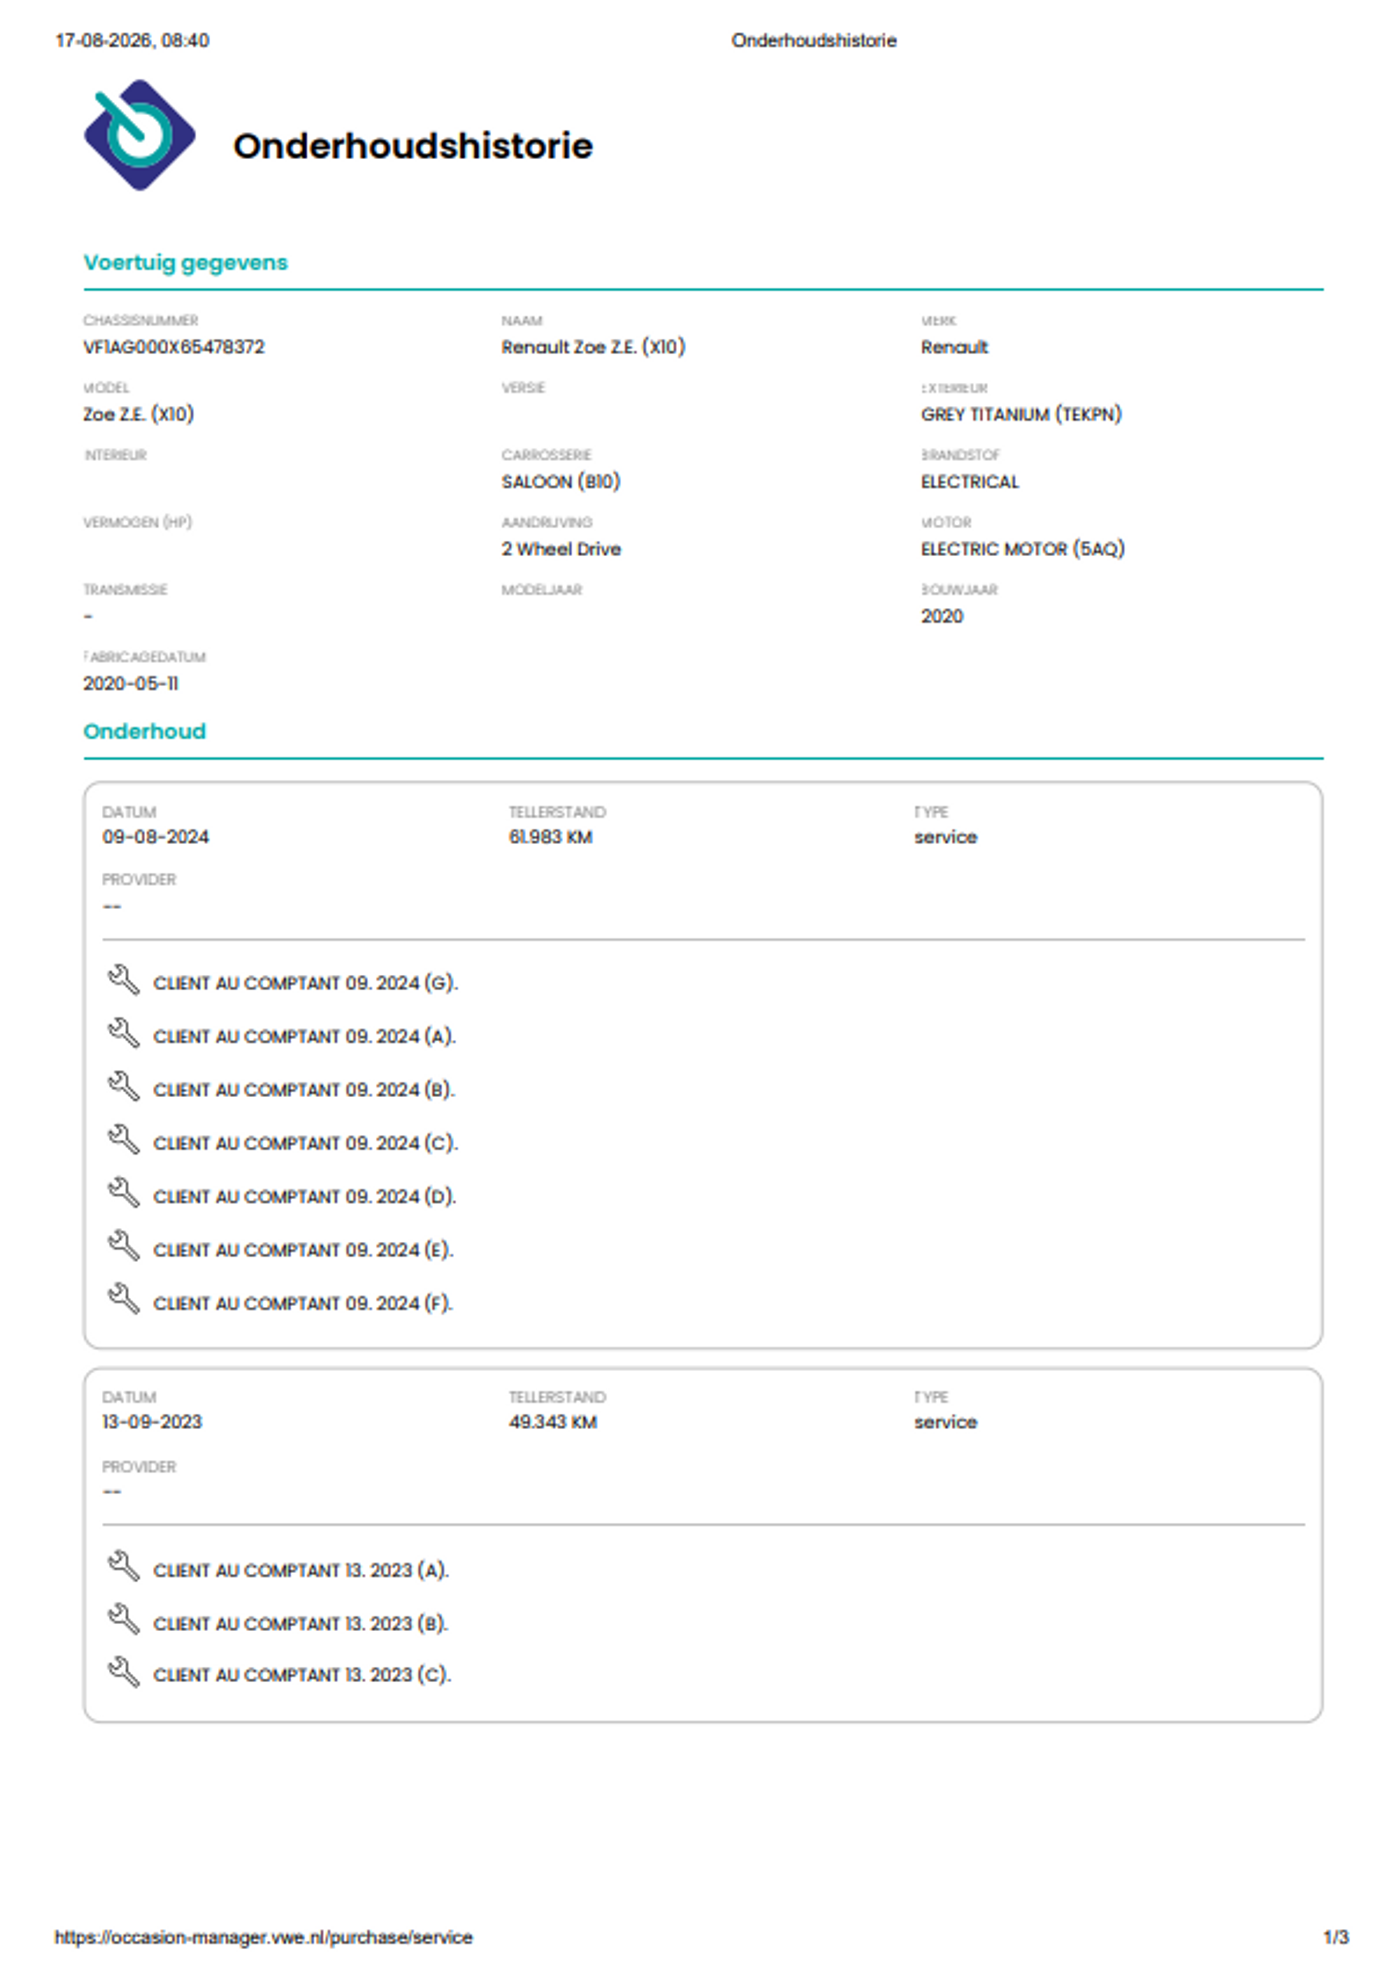Click the fuel value ELECTRICAL

(970, 481)
